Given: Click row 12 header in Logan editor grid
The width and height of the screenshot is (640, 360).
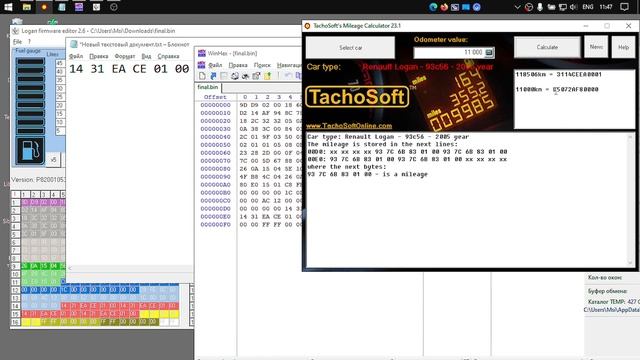Looking at the screenshot, I should coord(16,290).
